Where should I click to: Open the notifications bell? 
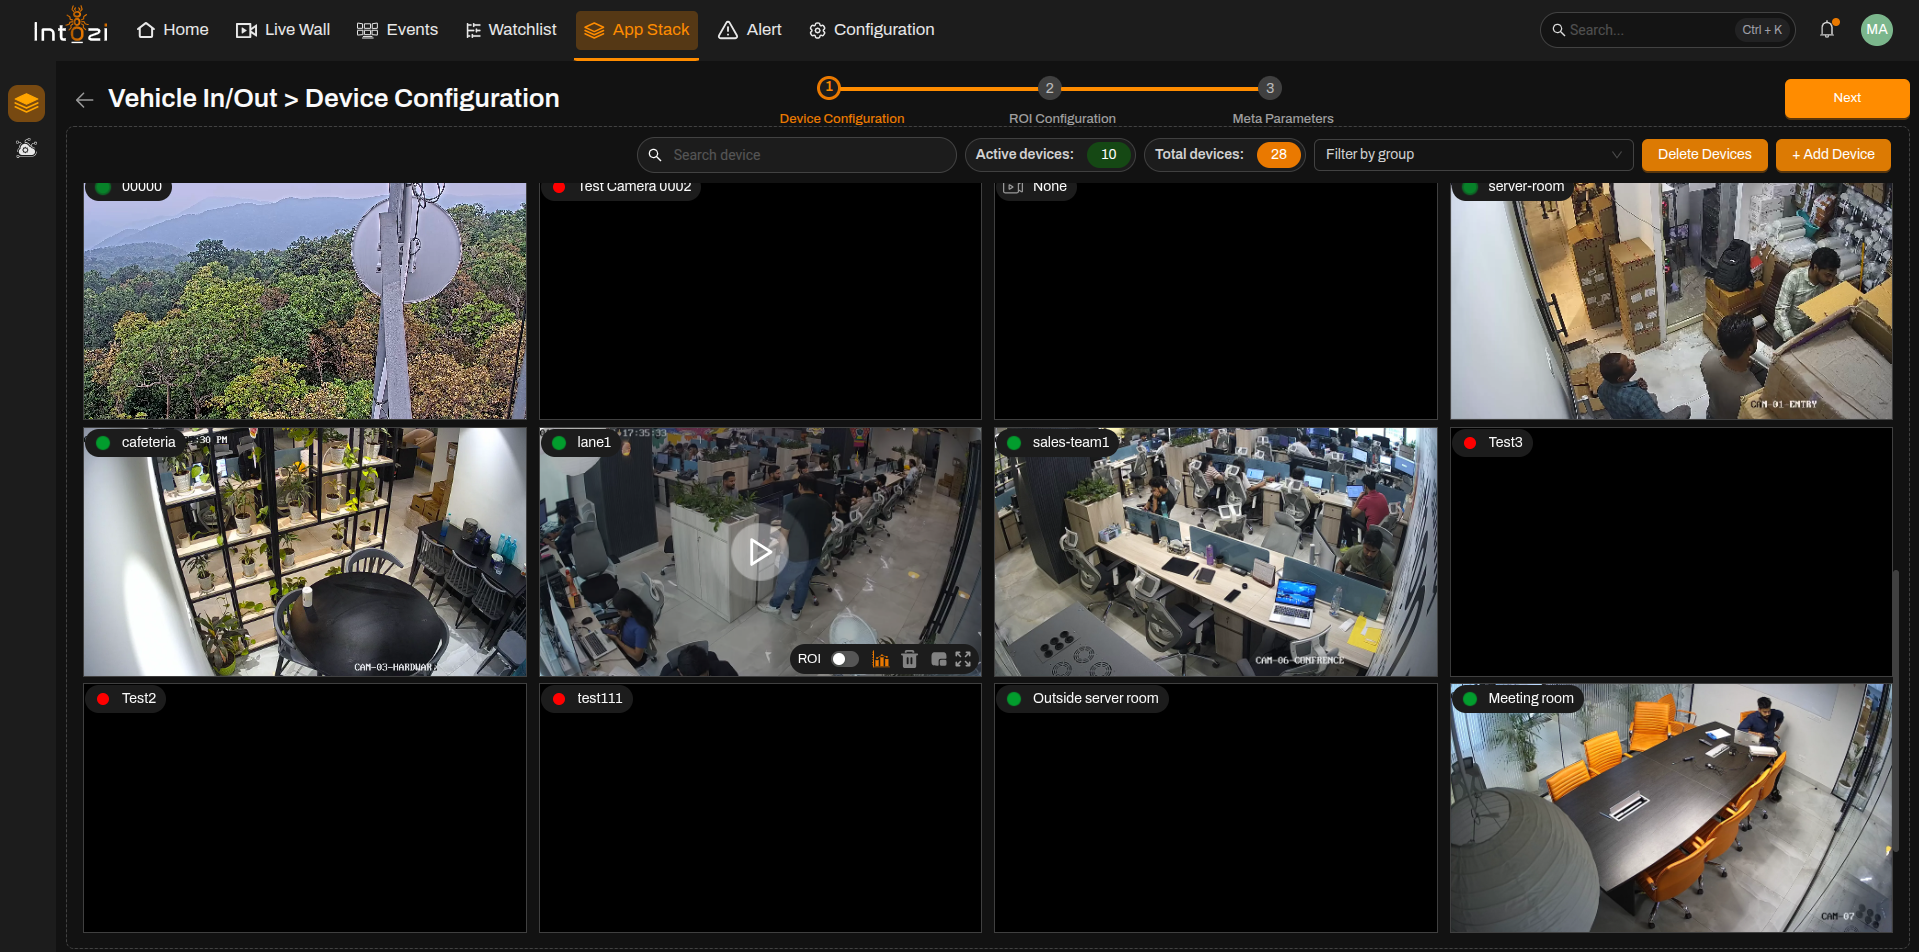(1827, 30)
